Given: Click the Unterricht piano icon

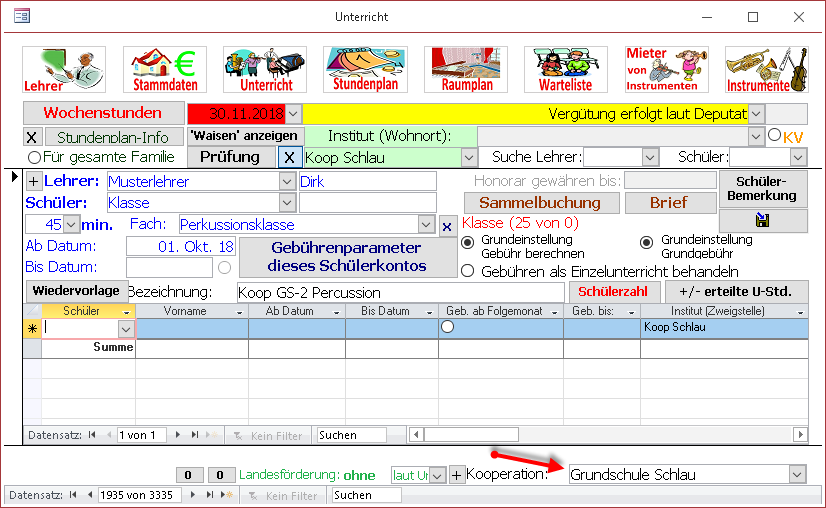Looking at the screenshot, I should 264,69.
